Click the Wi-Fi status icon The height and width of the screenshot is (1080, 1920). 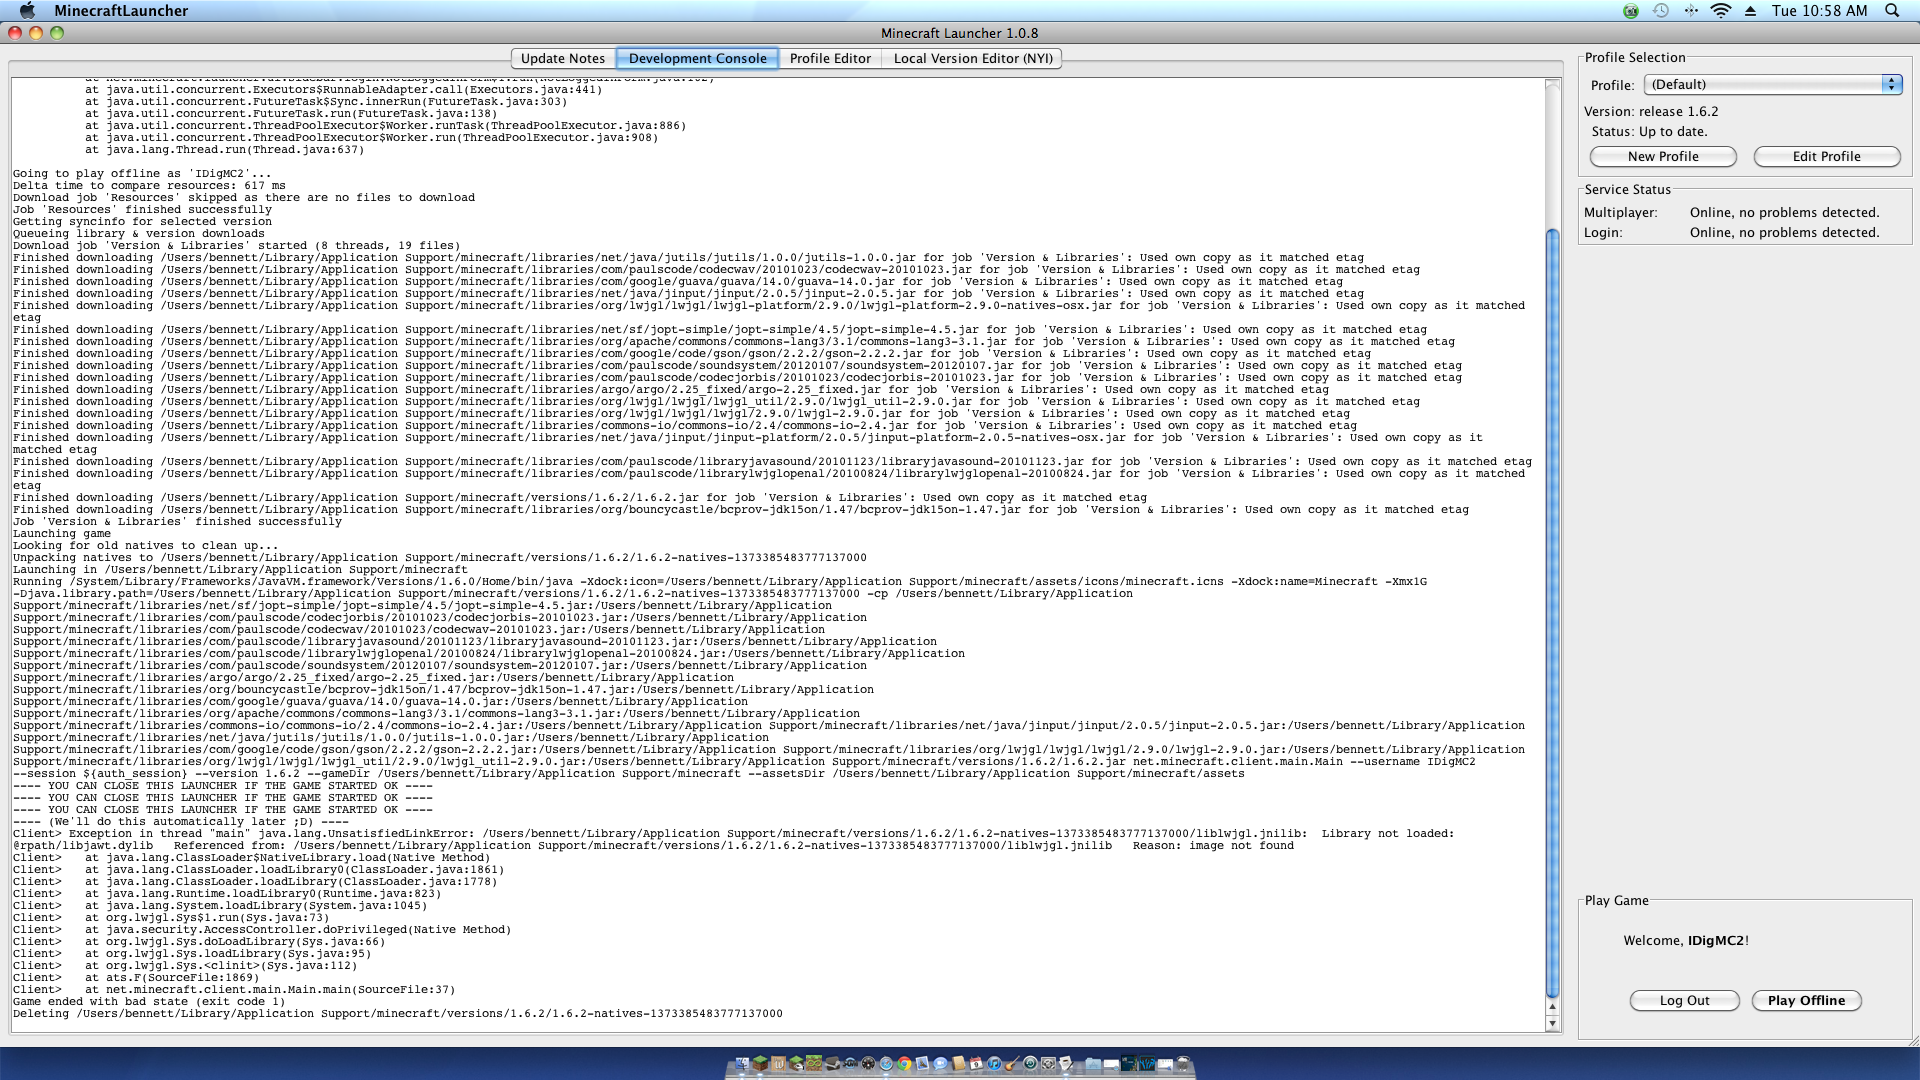[x=1720, y=10]
